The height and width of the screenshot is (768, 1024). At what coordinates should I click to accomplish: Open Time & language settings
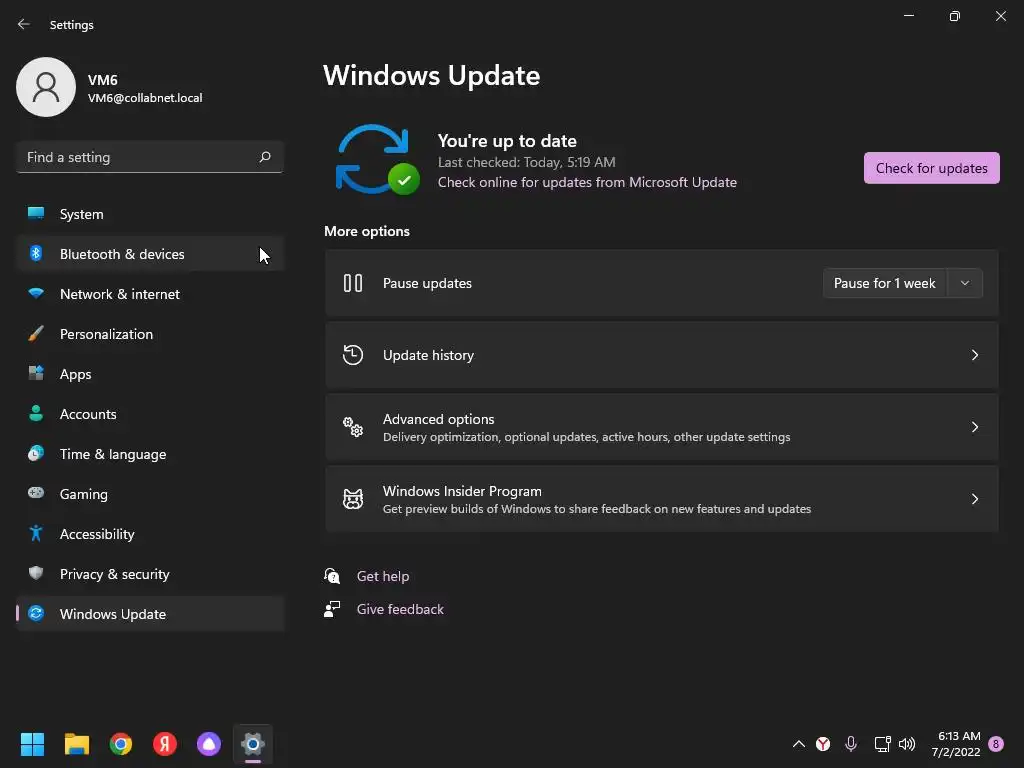click(x=150, y=453)
